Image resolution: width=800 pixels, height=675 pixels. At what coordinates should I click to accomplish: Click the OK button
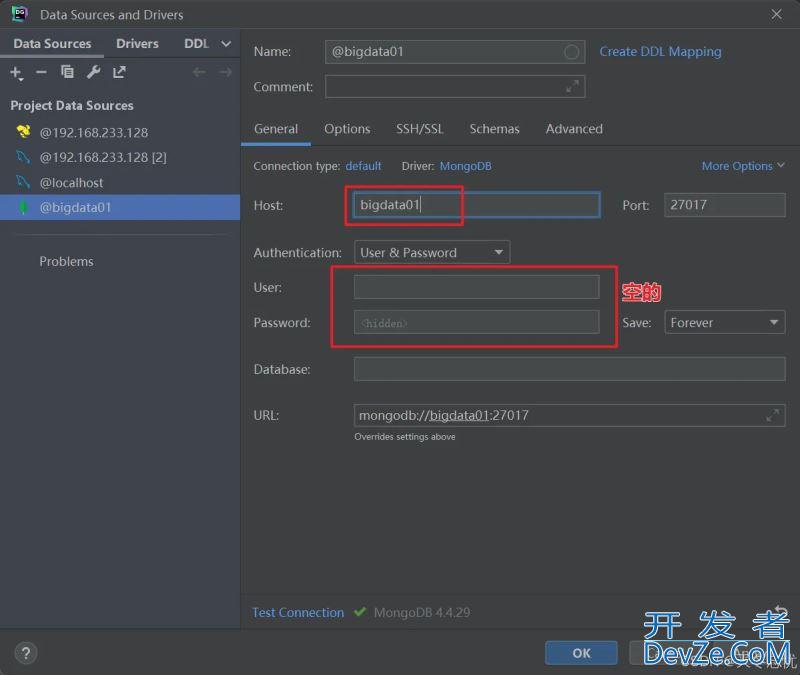pos(581,653)
